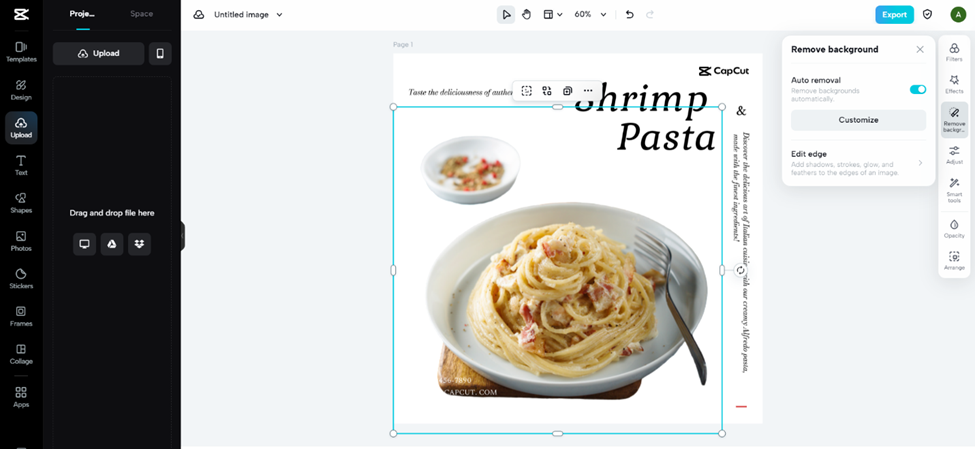Select the CAPCUT.COM text on canvas
Screen dimensions: 975x449
(x=469, y=392)
